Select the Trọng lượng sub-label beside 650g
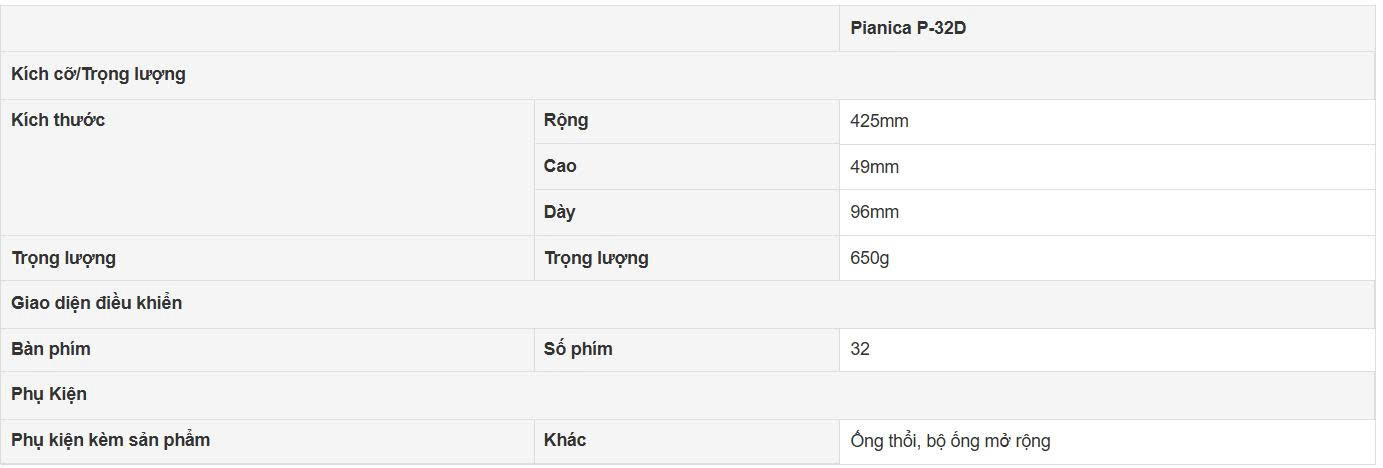The height and width of the screenshot is (468, 1383). tap(596, 258)
